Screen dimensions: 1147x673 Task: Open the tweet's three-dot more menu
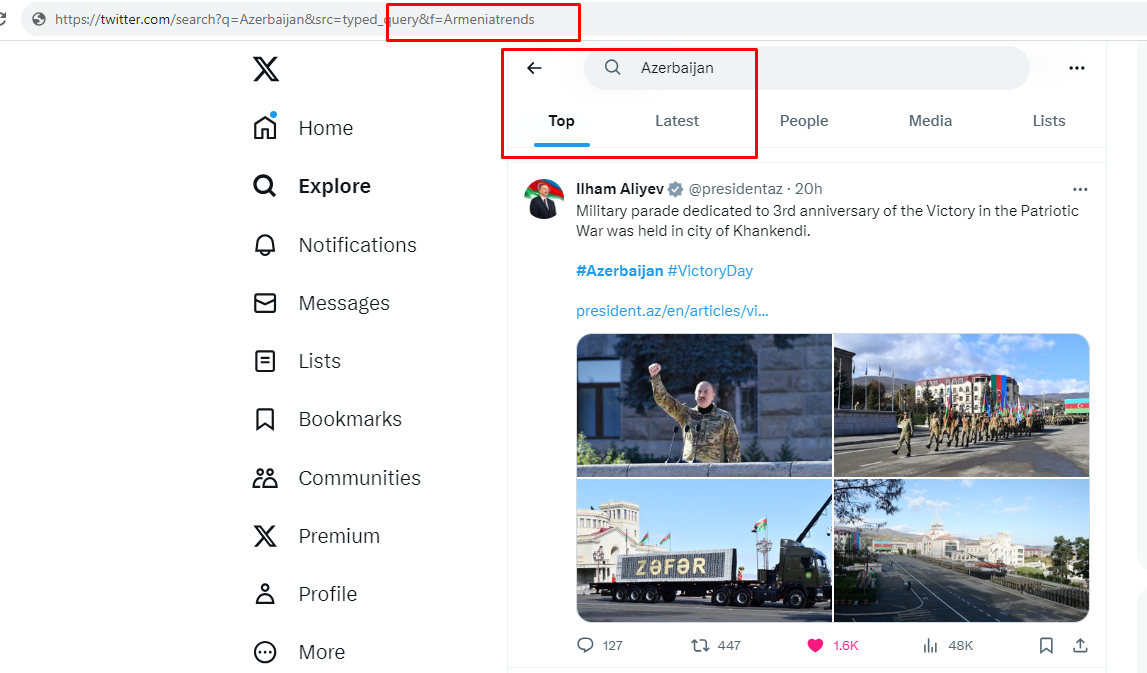click(x=1079, y=189)
